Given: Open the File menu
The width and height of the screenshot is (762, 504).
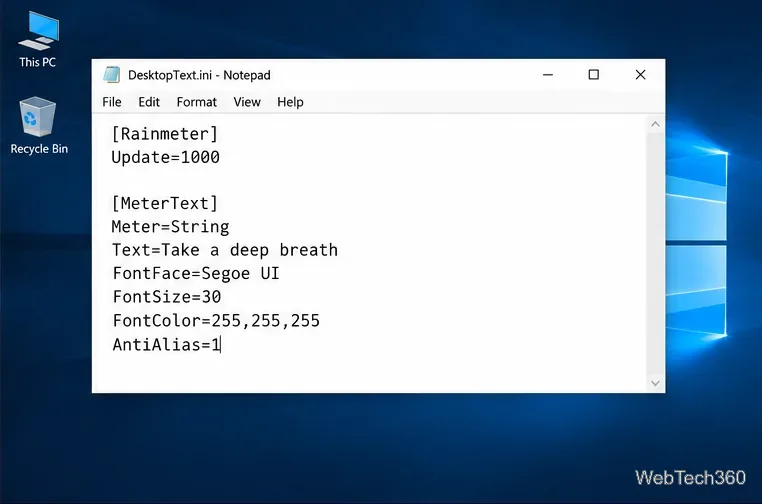Looking at the screenshot, I should pyautogui.click(x=112, y=102).
